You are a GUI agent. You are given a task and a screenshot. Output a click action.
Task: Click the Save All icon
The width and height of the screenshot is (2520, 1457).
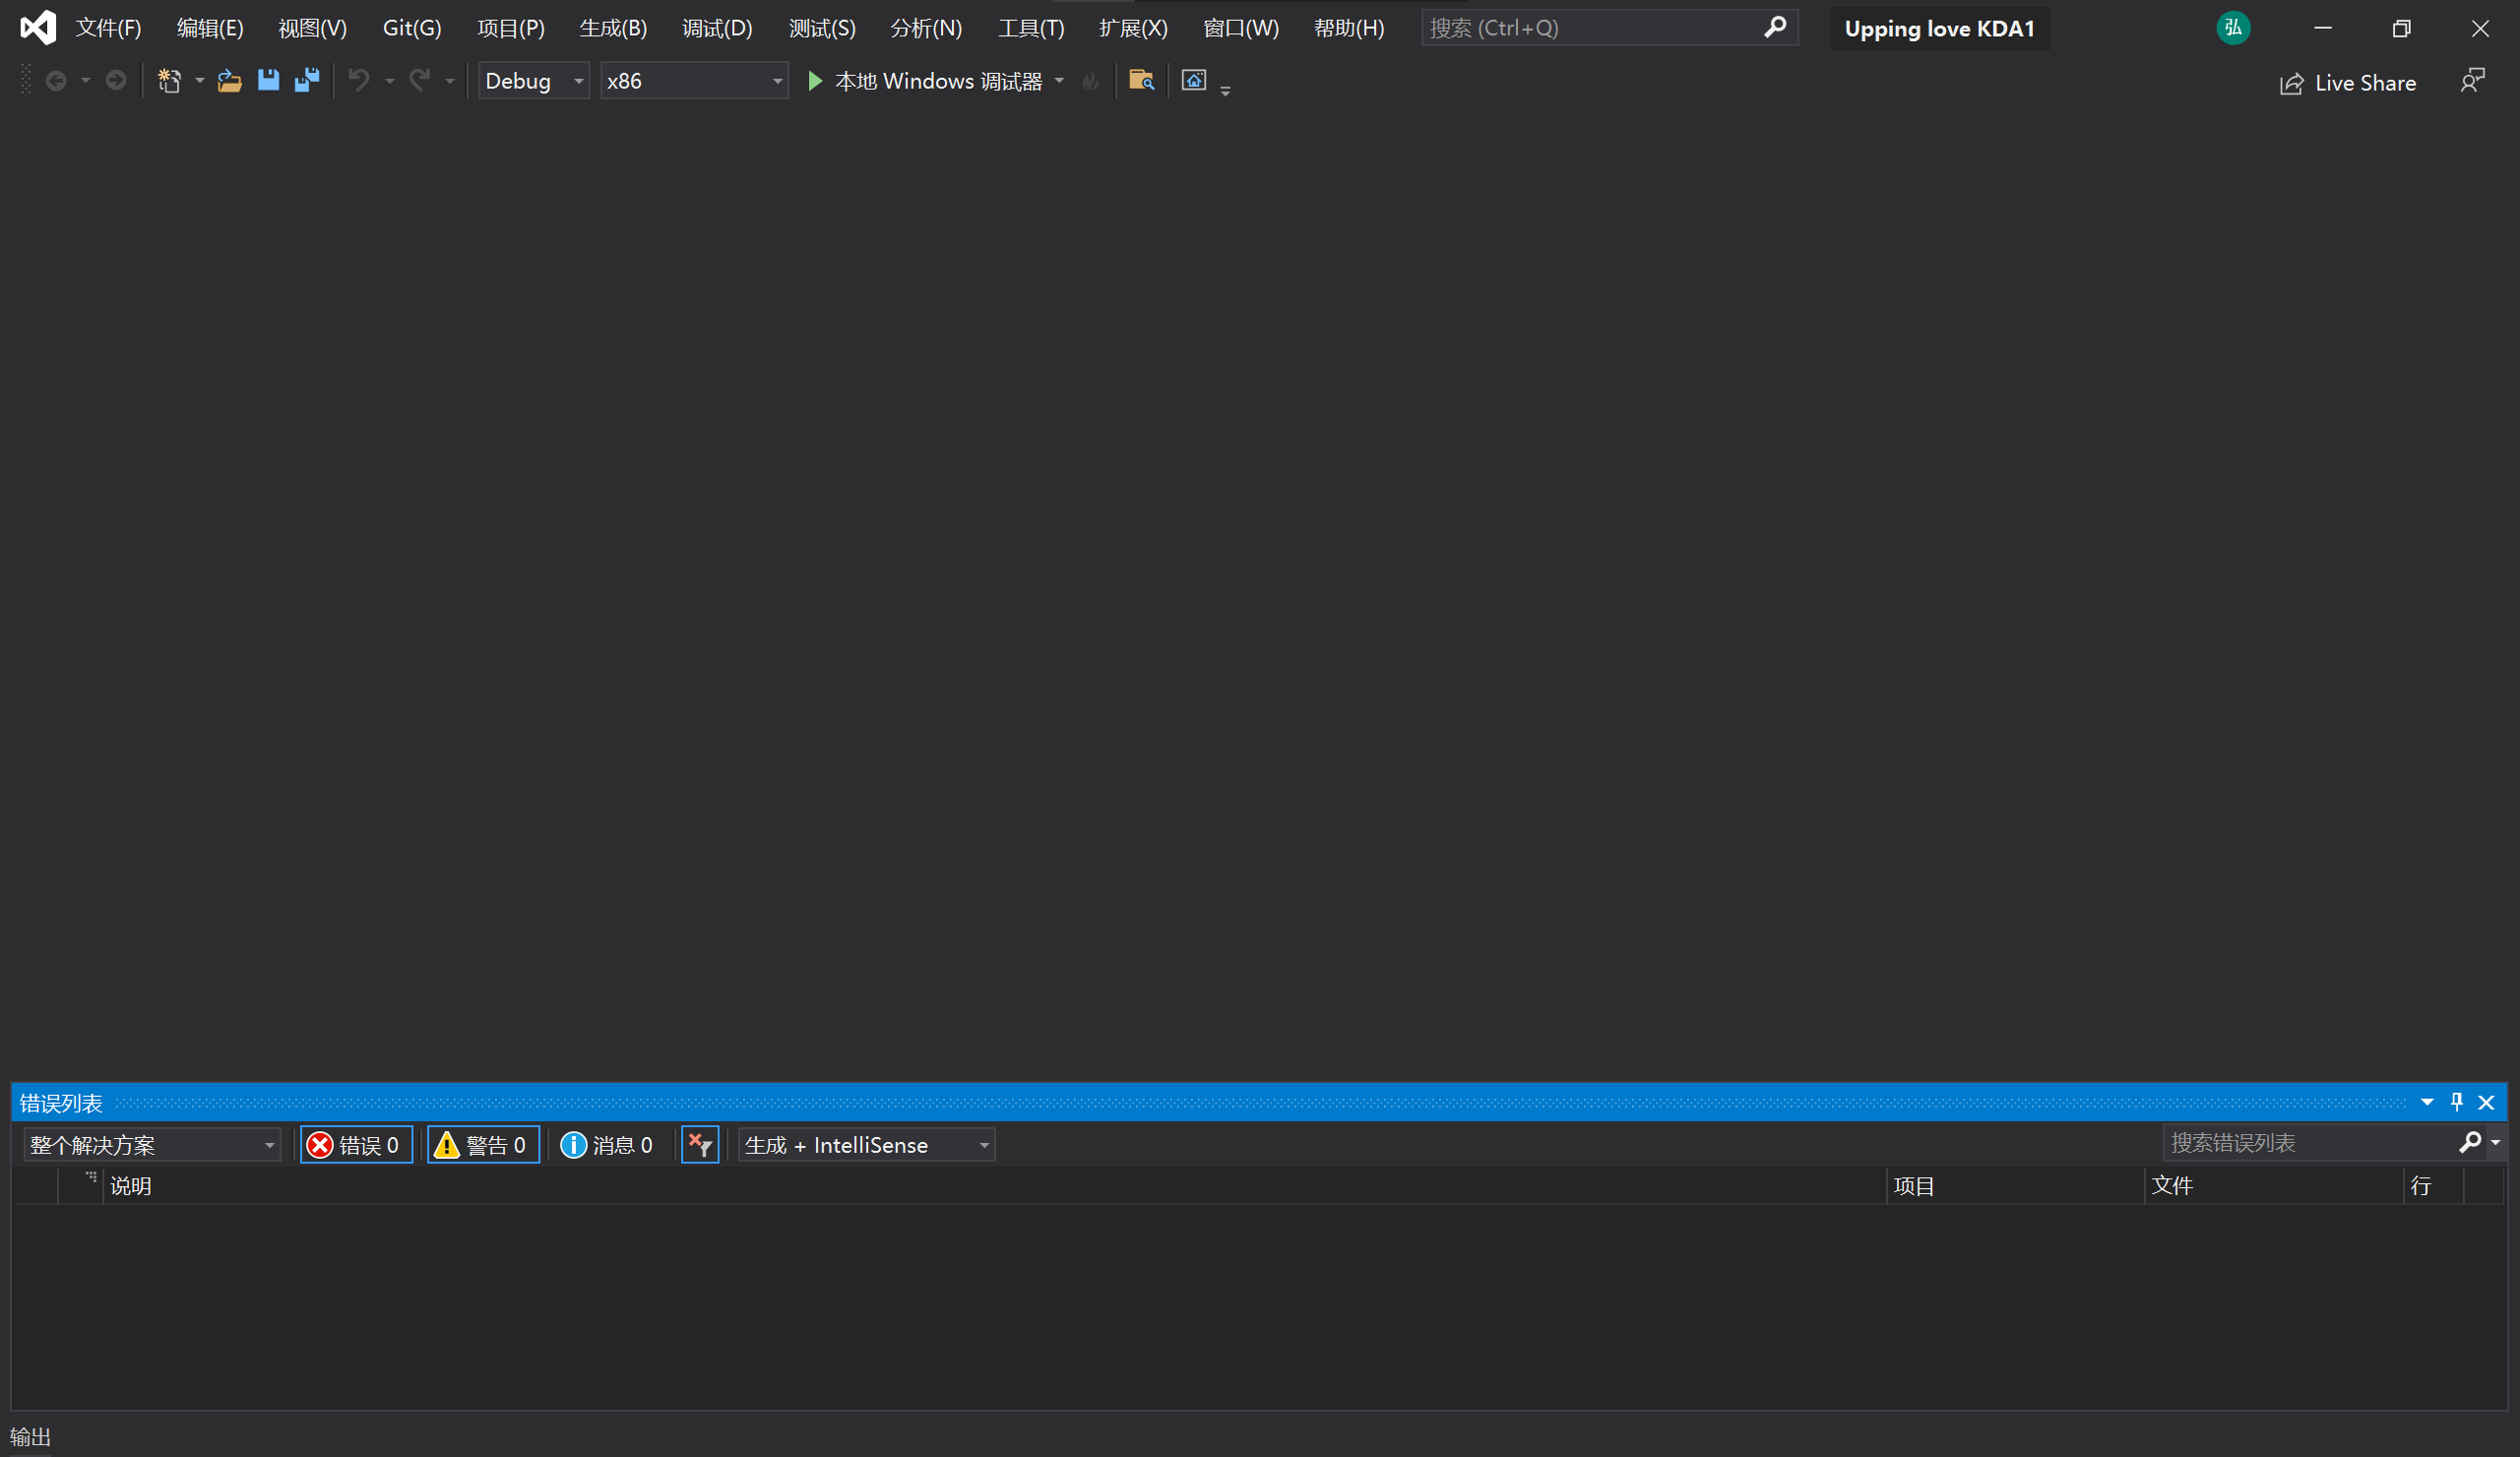click(x=306, y=81)
